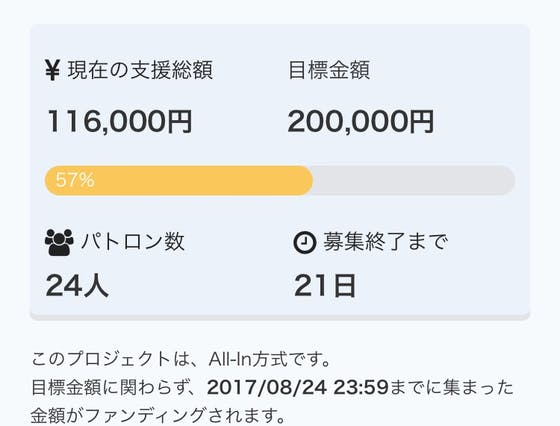Click the パトロン数 label
The height and width of the screenshot is (426, 560).
pos(132,242)
